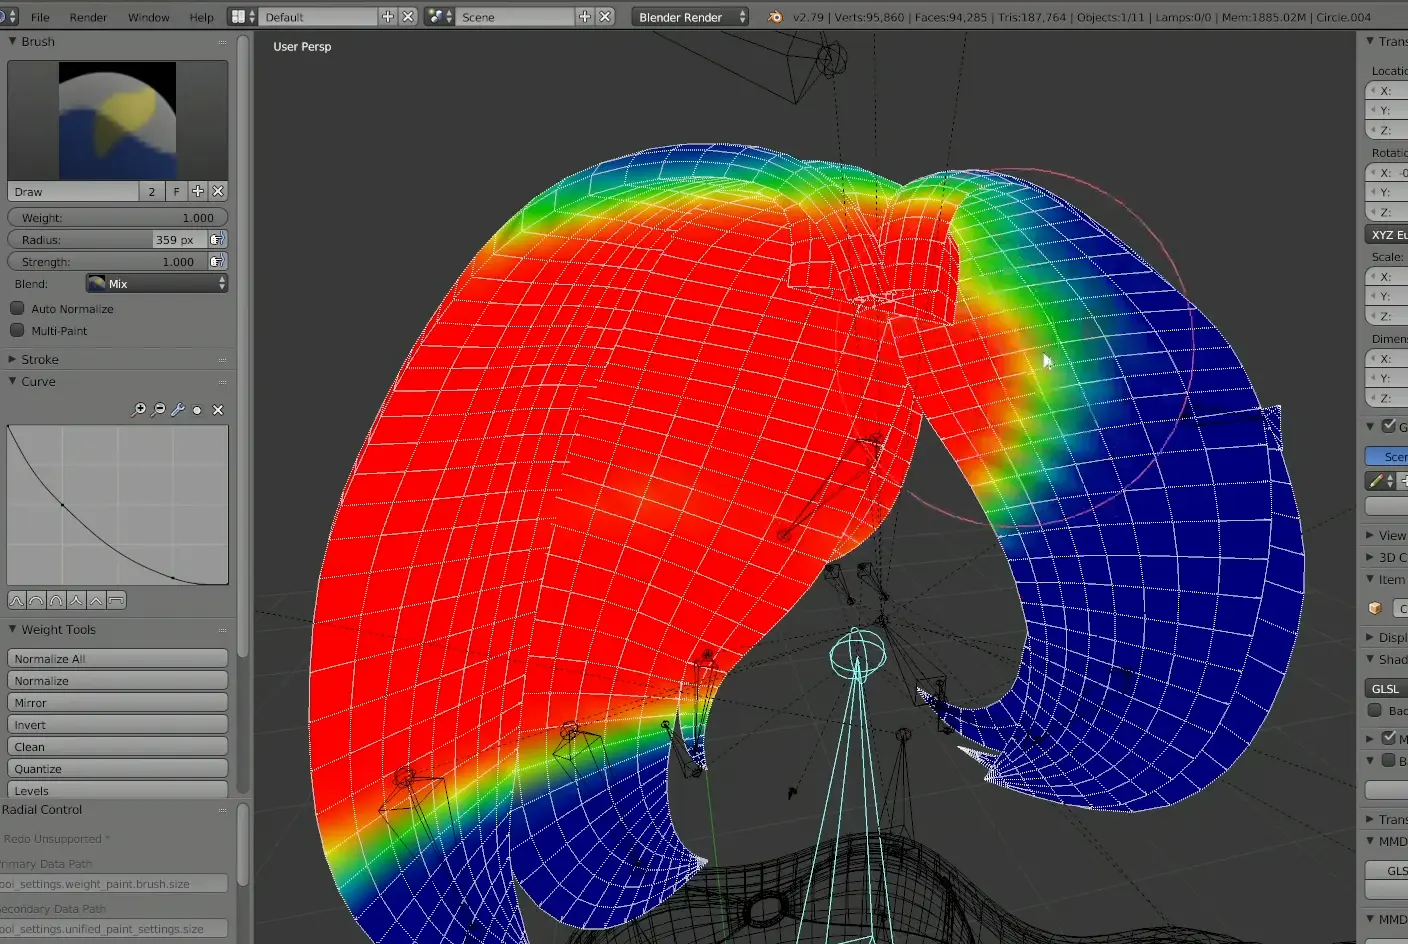
Task: Enable Multi-Paint checkbox
Action: [x=17, y=331]
